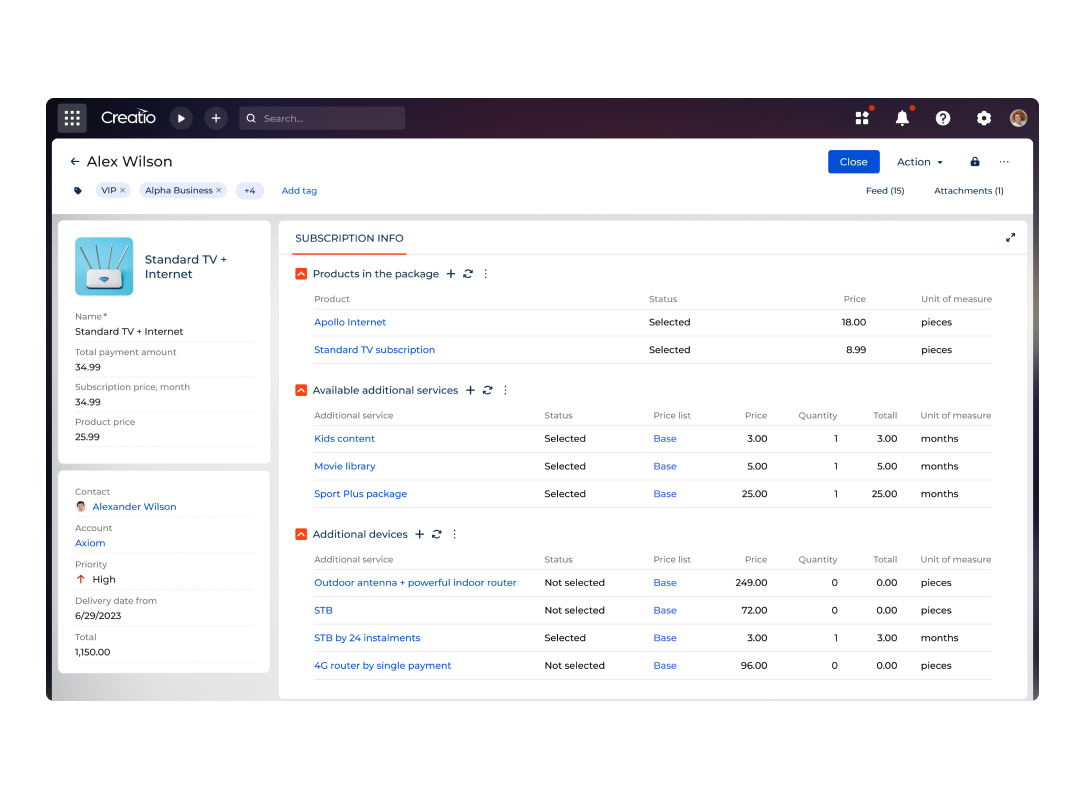This screenshot has height=800, width=1084.
Task: Click the Search input field
Action: [322, 117]
